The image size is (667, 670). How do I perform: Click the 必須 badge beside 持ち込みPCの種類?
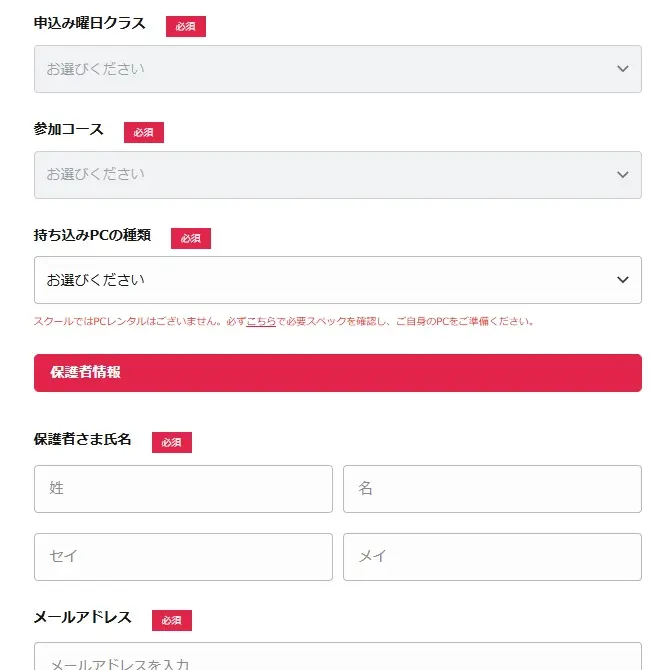(191, 238)
